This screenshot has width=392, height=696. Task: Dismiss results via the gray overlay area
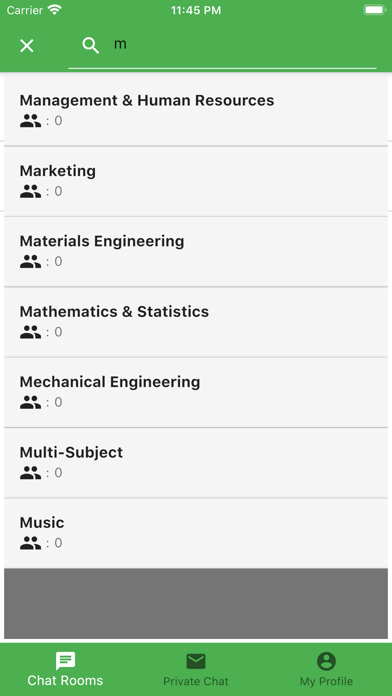tap(196, 604)
